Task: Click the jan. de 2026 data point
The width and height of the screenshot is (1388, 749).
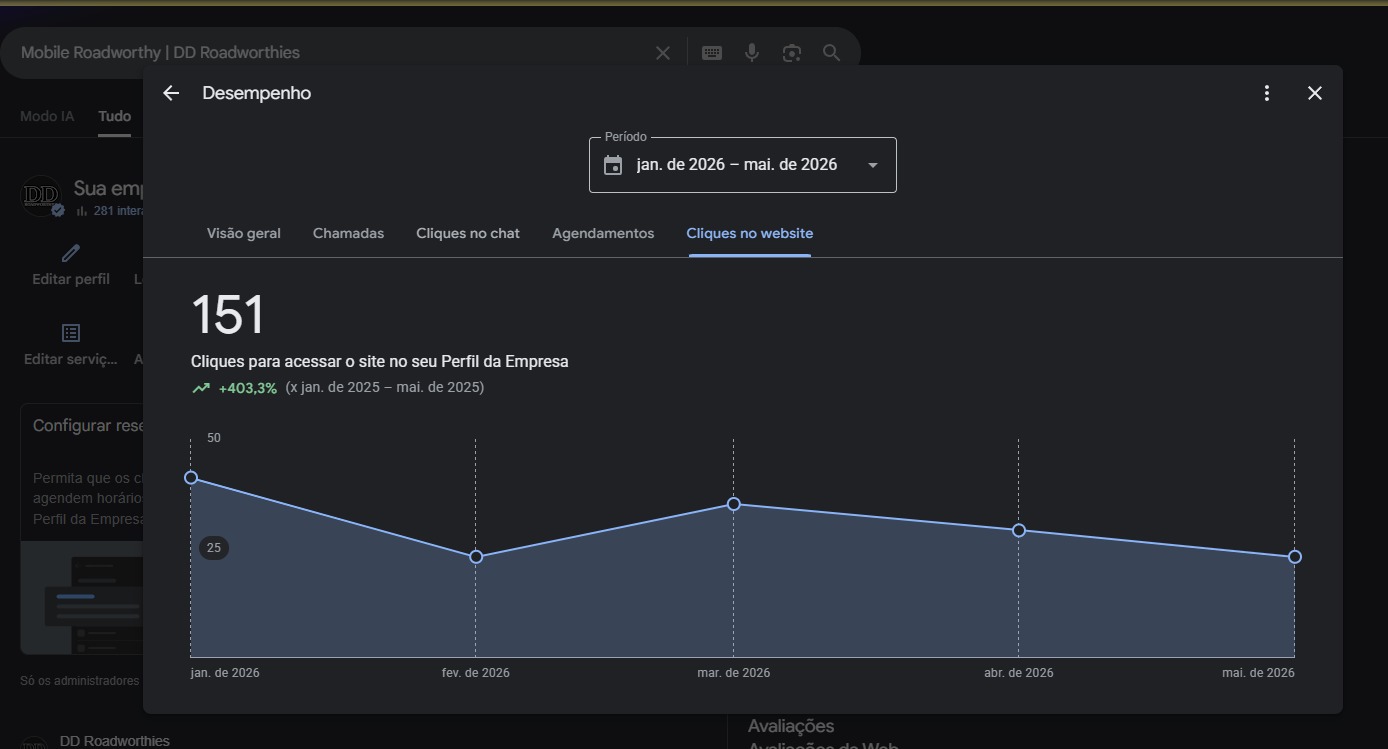Action: 191,478
